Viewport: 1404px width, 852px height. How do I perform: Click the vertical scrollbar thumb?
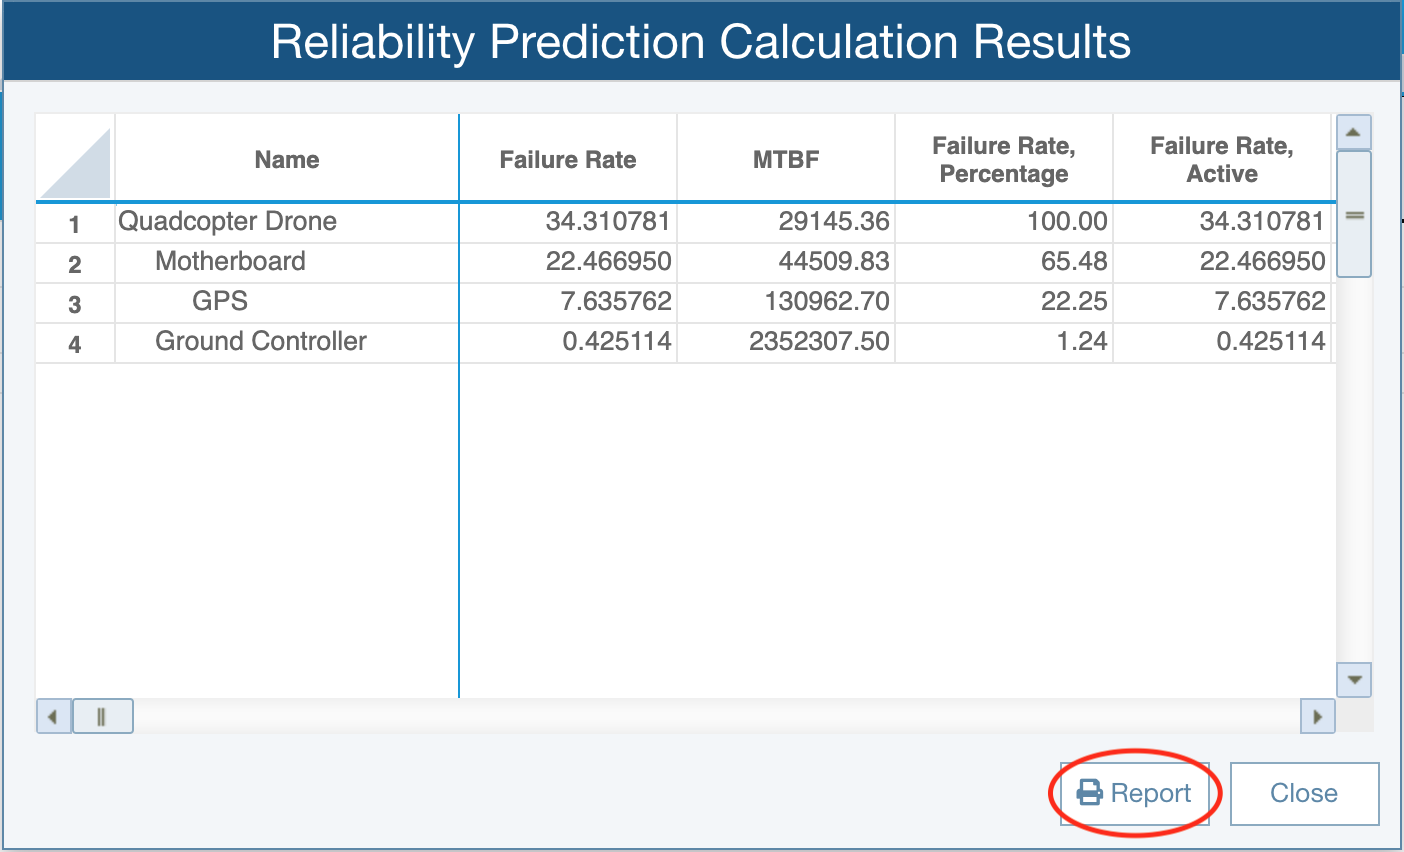tap(1354, 214)
